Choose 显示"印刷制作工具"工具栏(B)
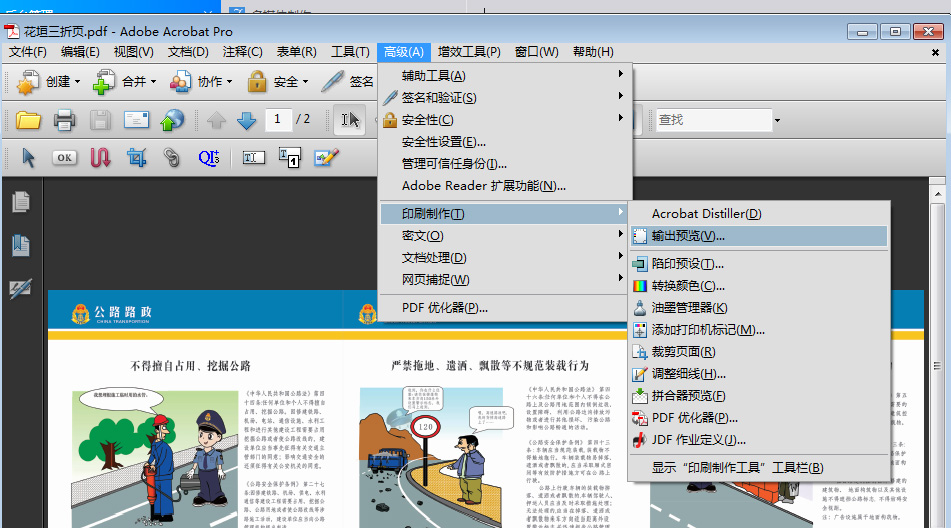 [x=759, y=467]
